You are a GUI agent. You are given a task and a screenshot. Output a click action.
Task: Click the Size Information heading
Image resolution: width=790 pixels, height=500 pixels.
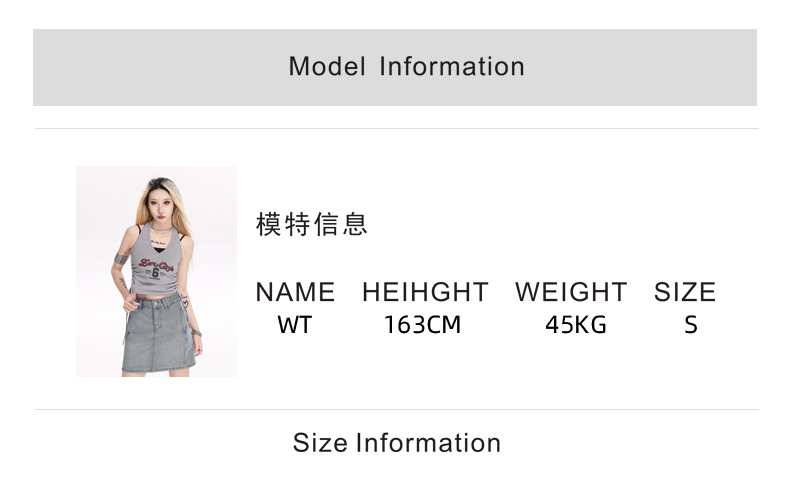tap(397, 443)
